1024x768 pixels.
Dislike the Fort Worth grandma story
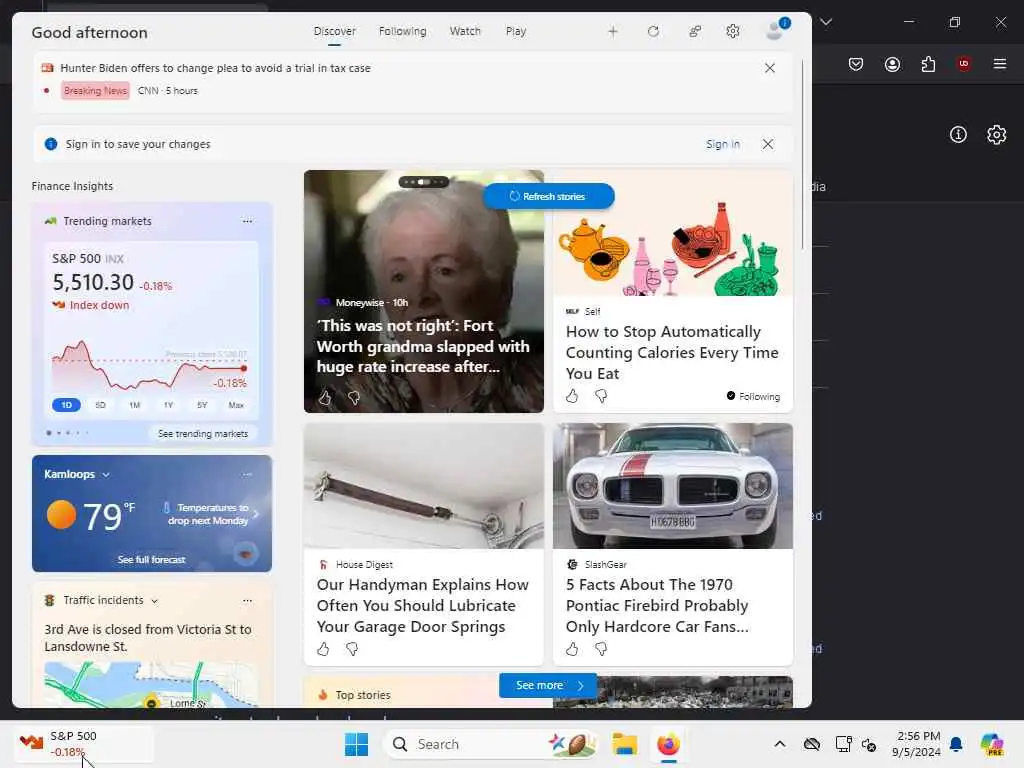(x=354, y=397)
